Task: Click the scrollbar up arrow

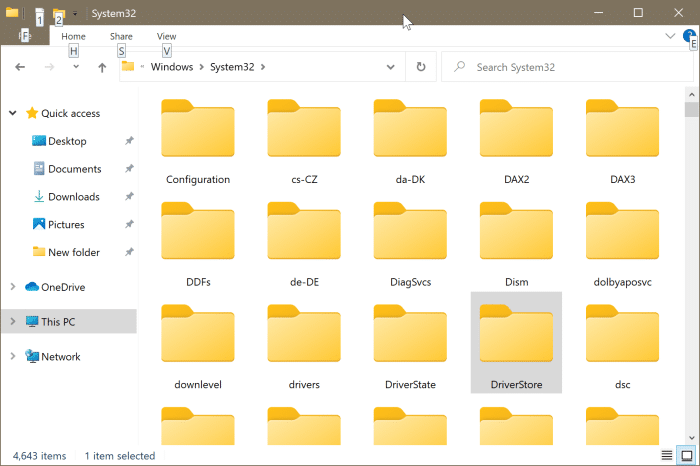Action: [692, 95]
